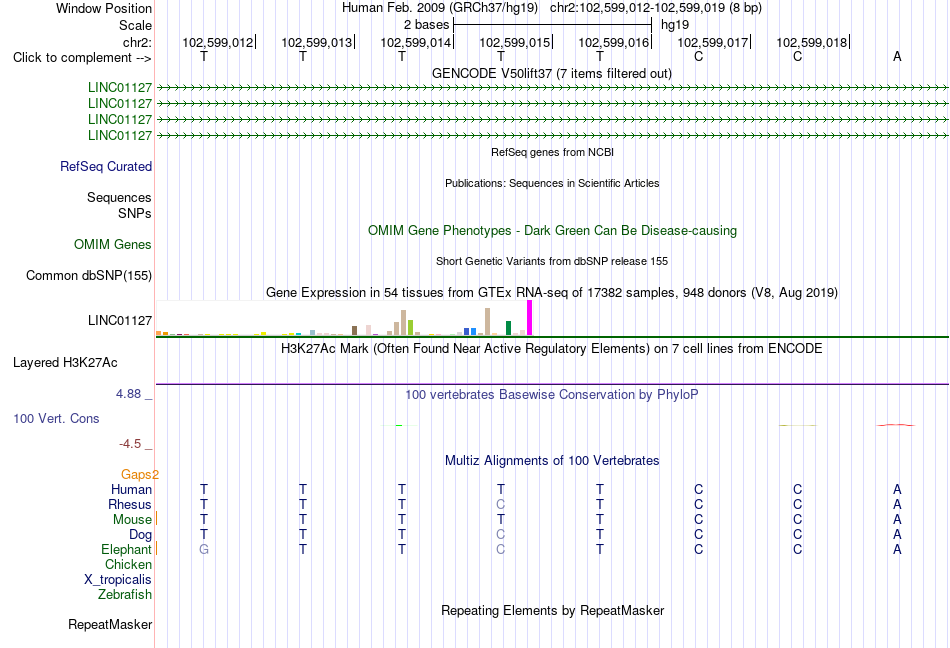
Task: Select the X_tropicalis species label
Action: point(118,580)
